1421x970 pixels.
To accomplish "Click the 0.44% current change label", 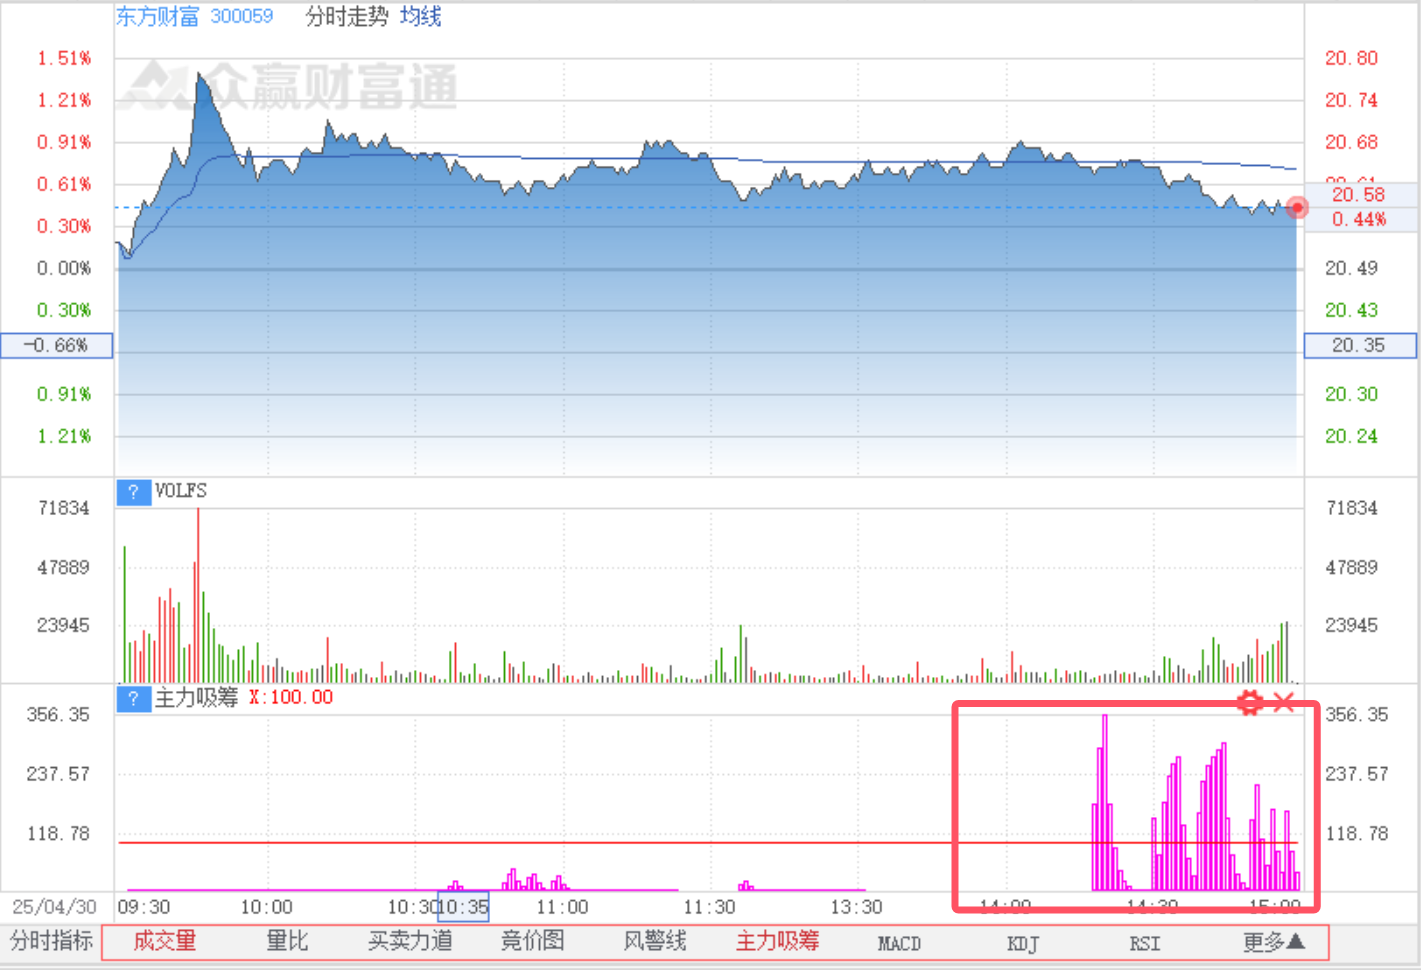I will (1358, 219).
